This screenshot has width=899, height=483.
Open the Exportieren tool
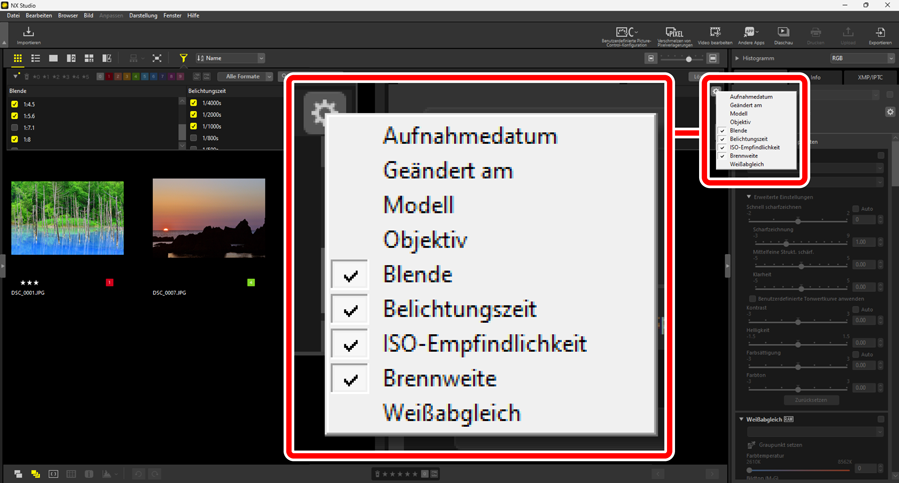(x=880, y=35)
